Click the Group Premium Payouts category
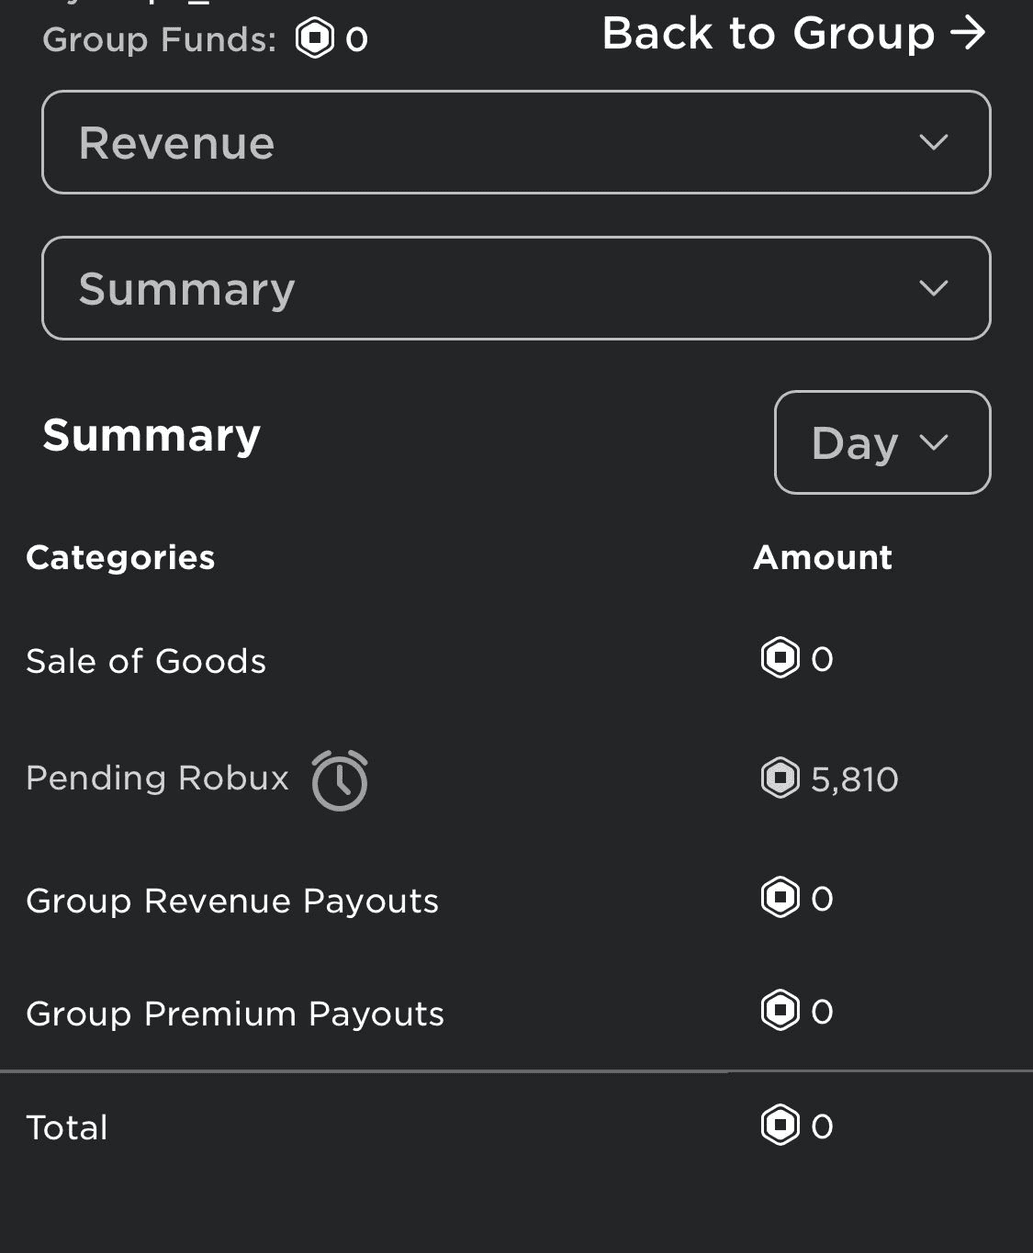The height and width of the screenshot is (1253, 1033). (x=235, y=1014)
